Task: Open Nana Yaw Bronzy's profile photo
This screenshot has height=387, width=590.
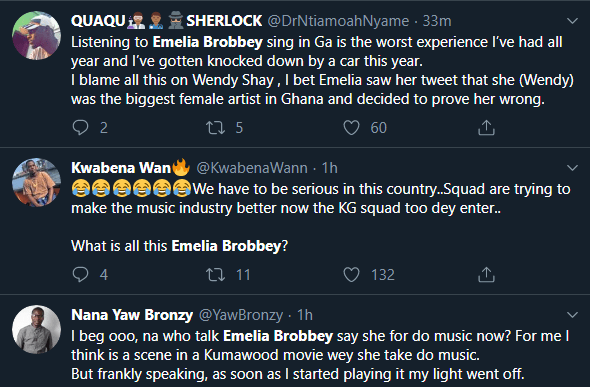Action: [36, 329]
